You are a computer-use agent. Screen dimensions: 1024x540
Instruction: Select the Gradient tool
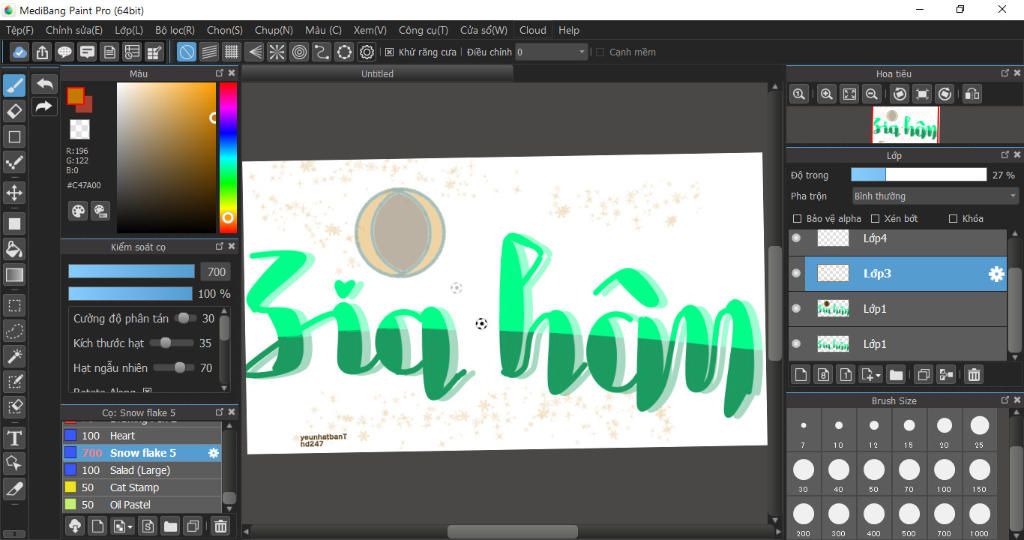point(14,275)
